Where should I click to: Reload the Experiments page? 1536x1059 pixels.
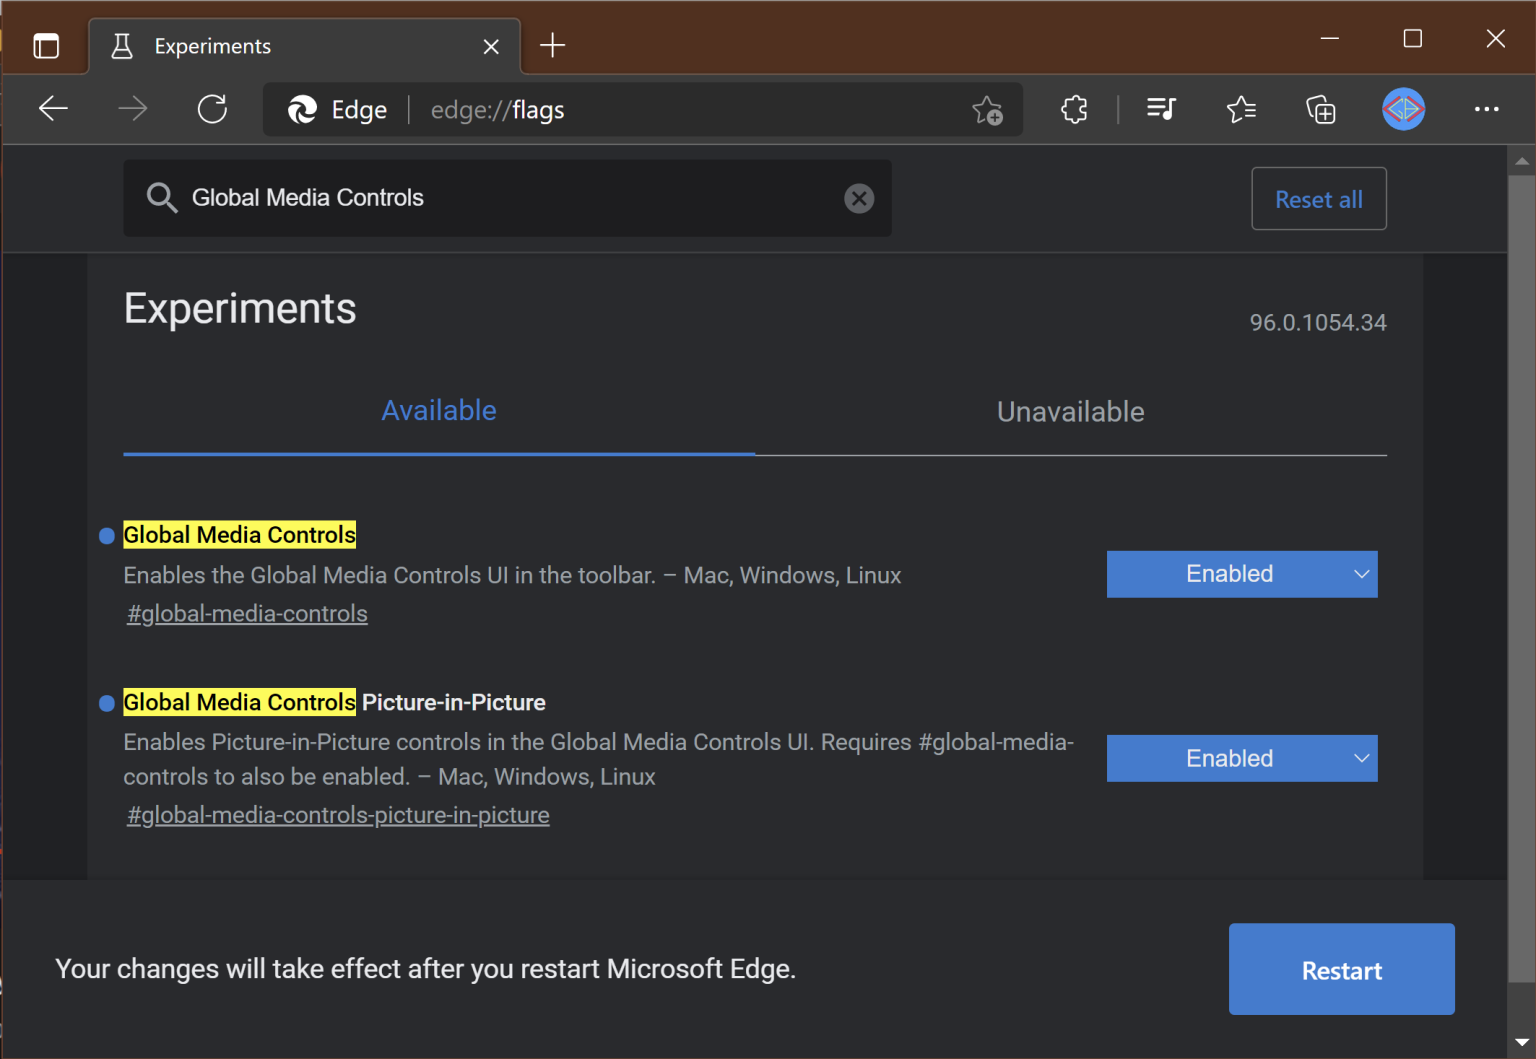tap(212, 109)
